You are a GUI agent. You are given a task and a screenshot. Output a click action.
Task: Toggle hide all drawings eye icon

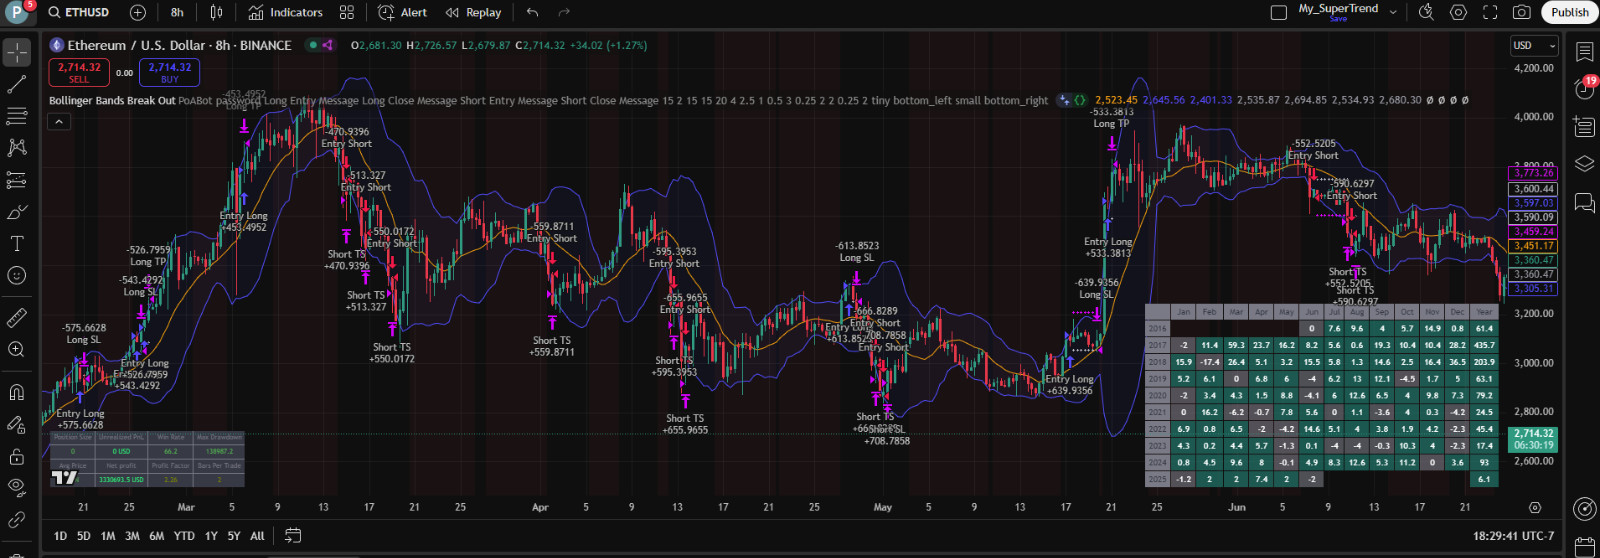pyautogui.click(x=17, y=487)
